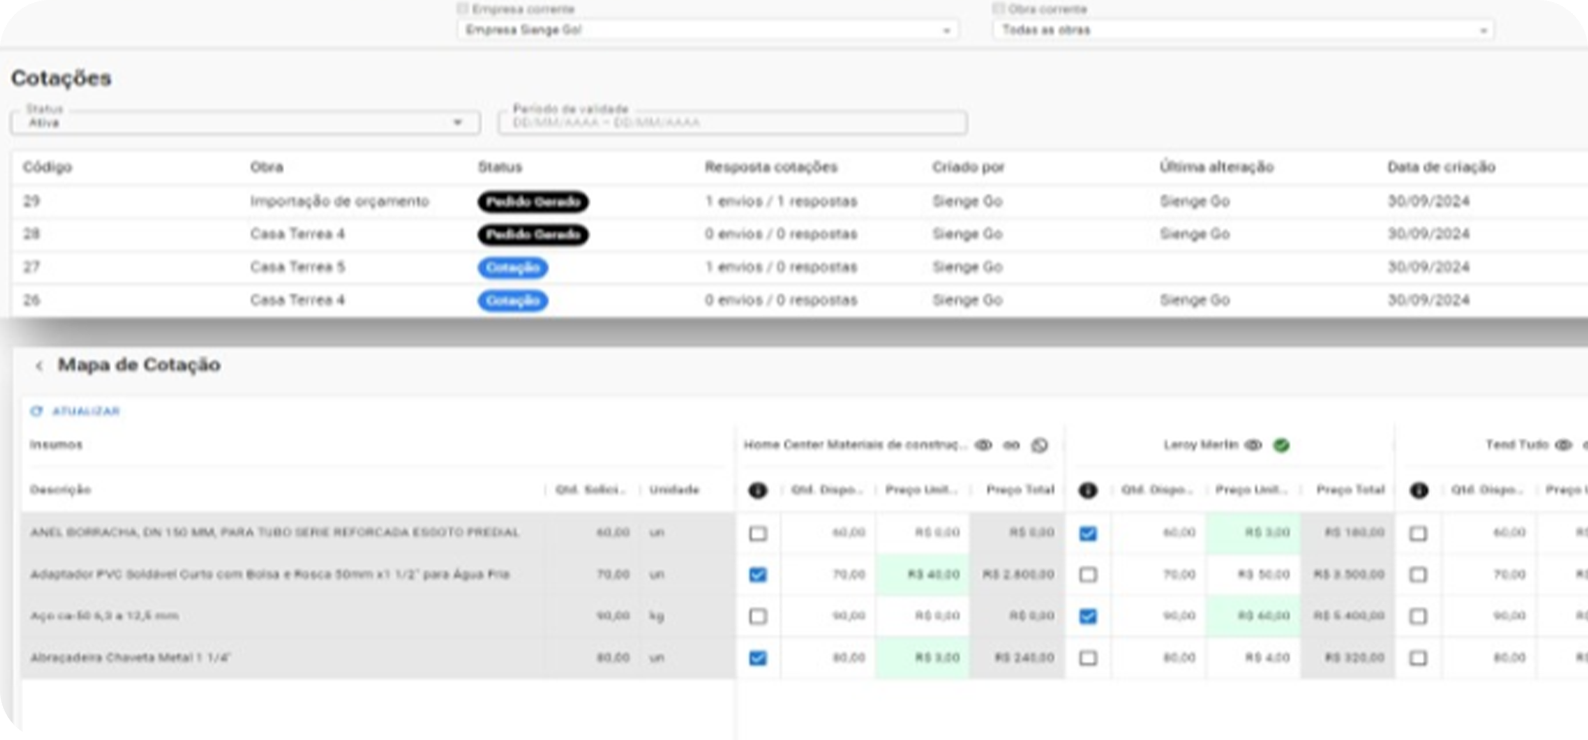Check Tend Tudo box for Abraçadeira Chaveta row
Viewport: 1588px width, 740px height.
[1418, 658]
